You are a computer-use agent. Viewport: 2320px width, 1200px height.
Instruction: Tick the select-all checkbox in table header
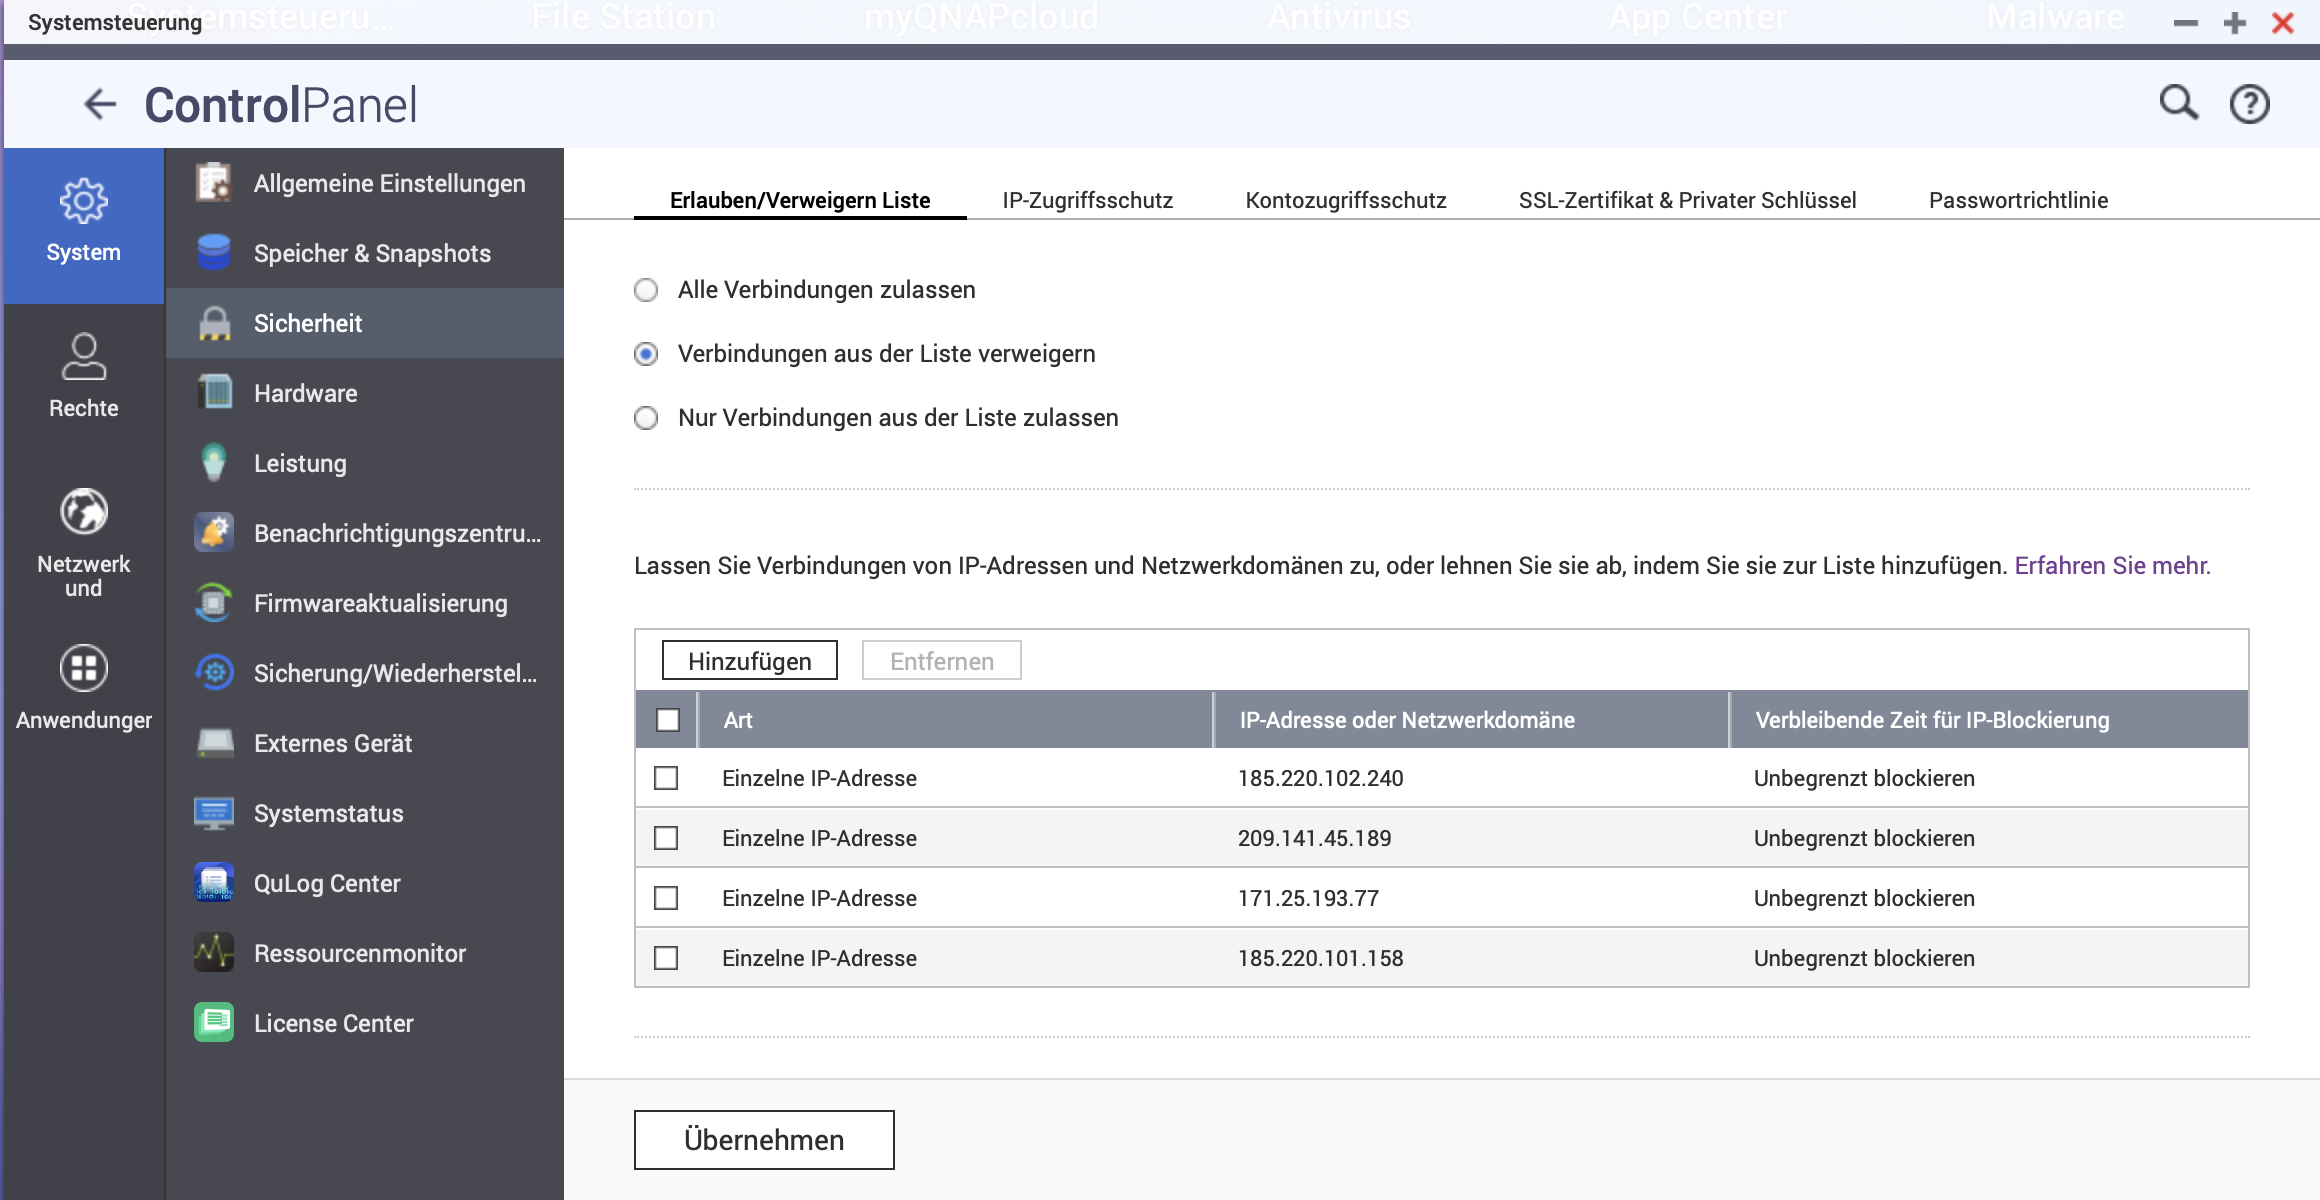click(x=668, y=720)
